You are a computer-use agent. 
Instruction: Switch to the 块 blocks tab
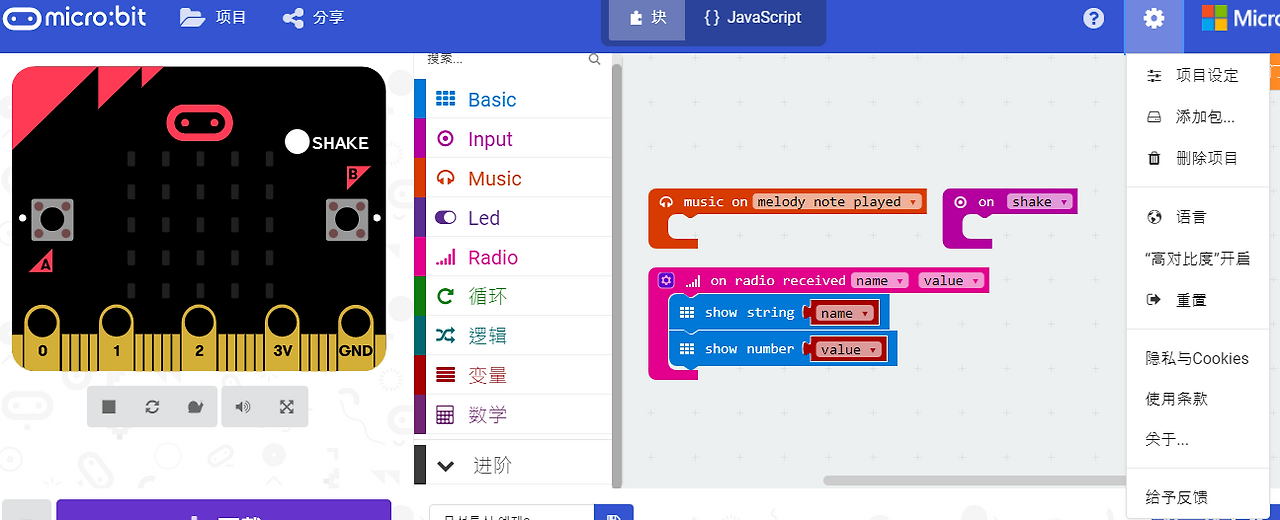pyautogui.click(x=647, y=17)
